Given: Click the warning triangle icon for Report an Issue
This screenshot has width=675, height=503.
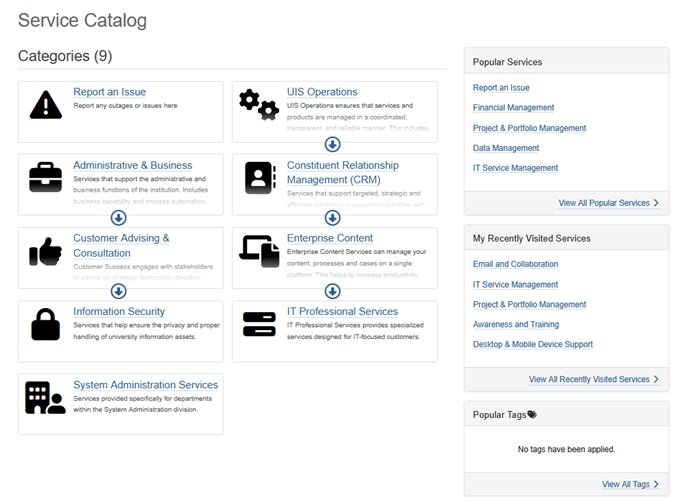Looking at the screenshot, I should click(x=46, y=105).
